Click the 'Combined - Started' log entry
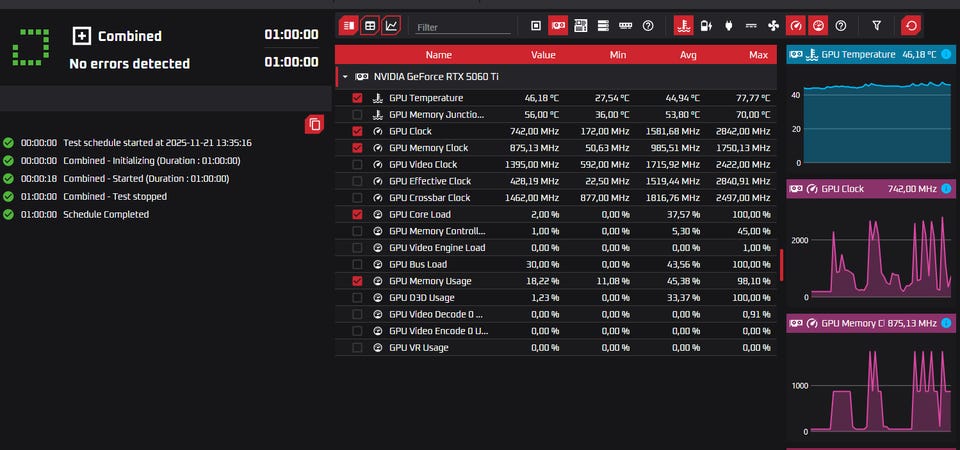The height and width of the screenshot is (450, 960). [146, 179]
